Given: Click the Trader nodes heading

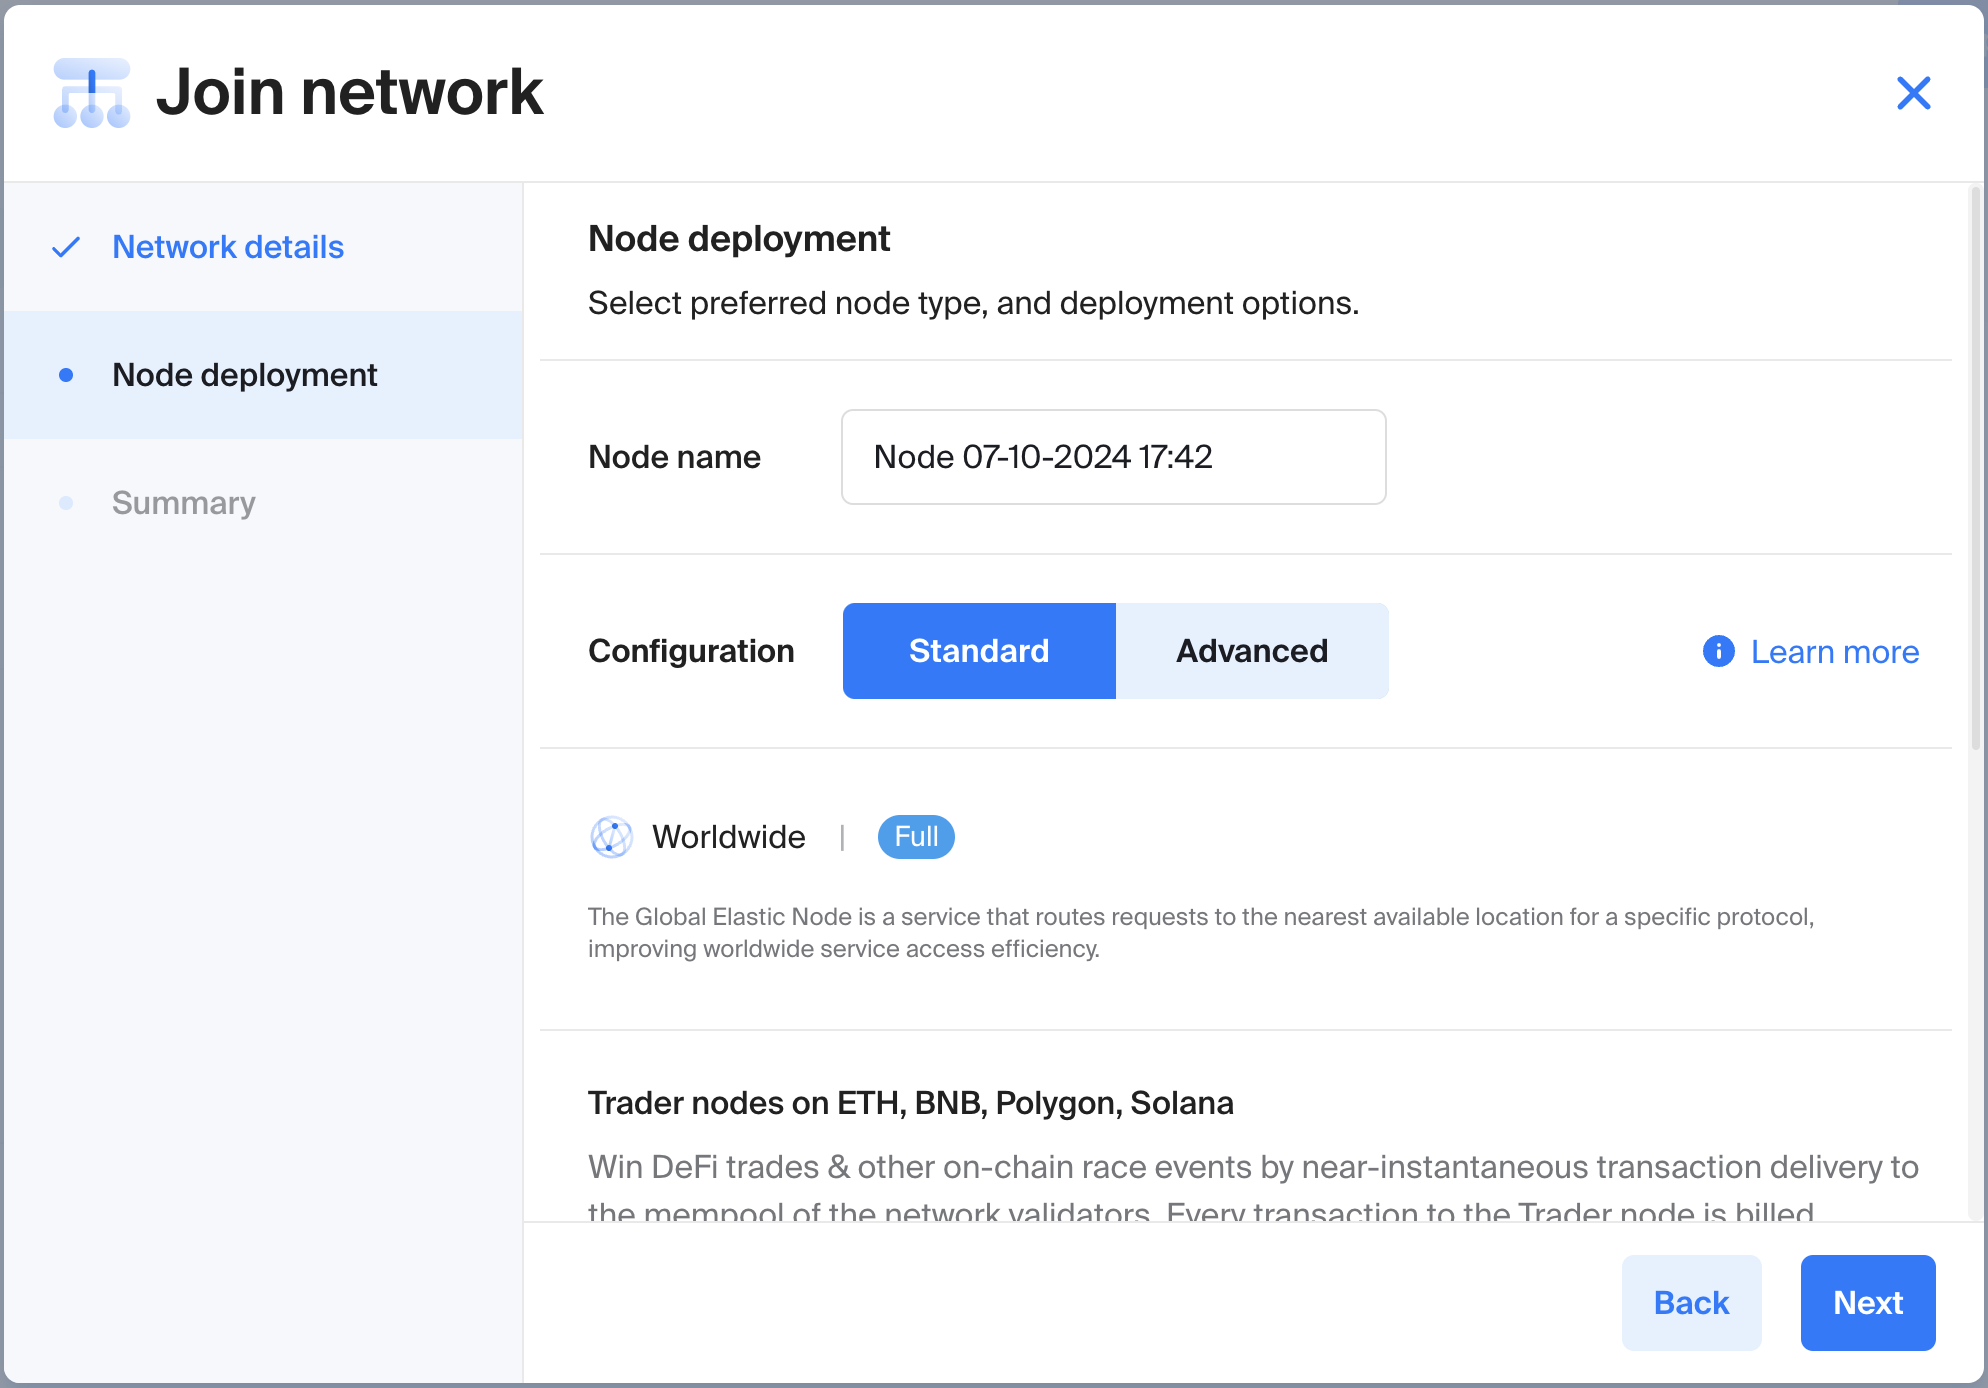Looking at the screenshot, I should (910, 1103).
